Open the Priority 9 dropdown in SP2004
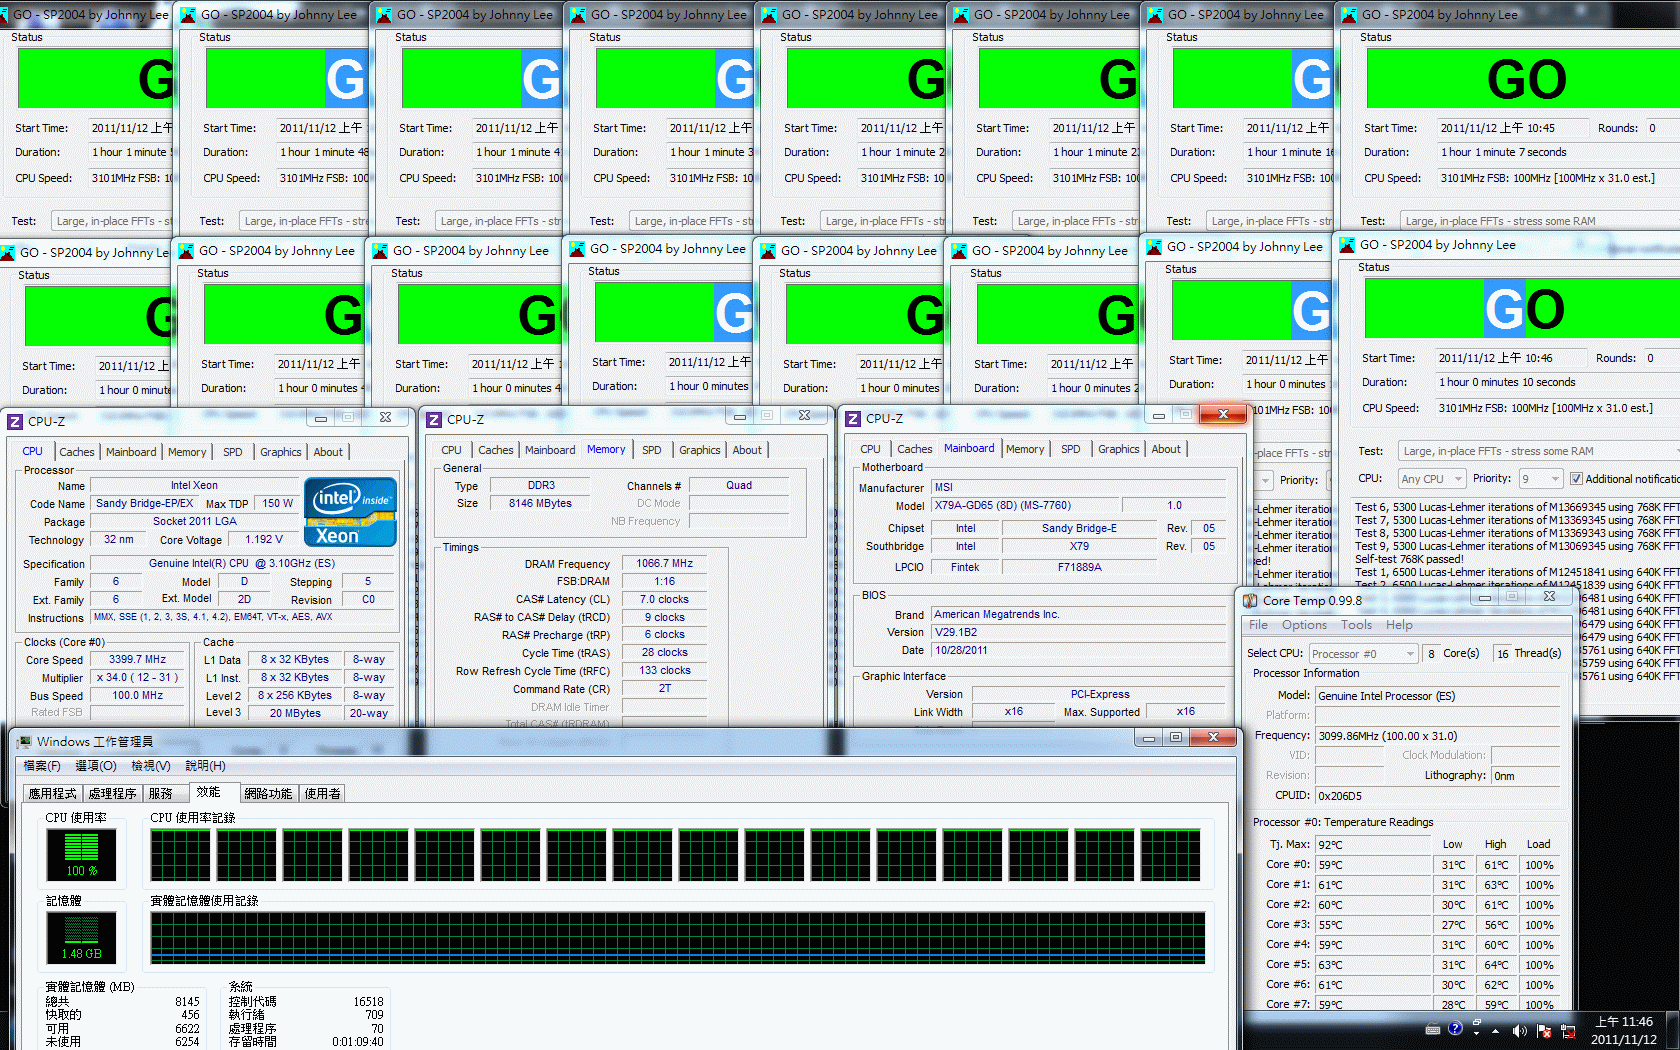The image size is (1680, 1050). click(x=1540, y=479)
